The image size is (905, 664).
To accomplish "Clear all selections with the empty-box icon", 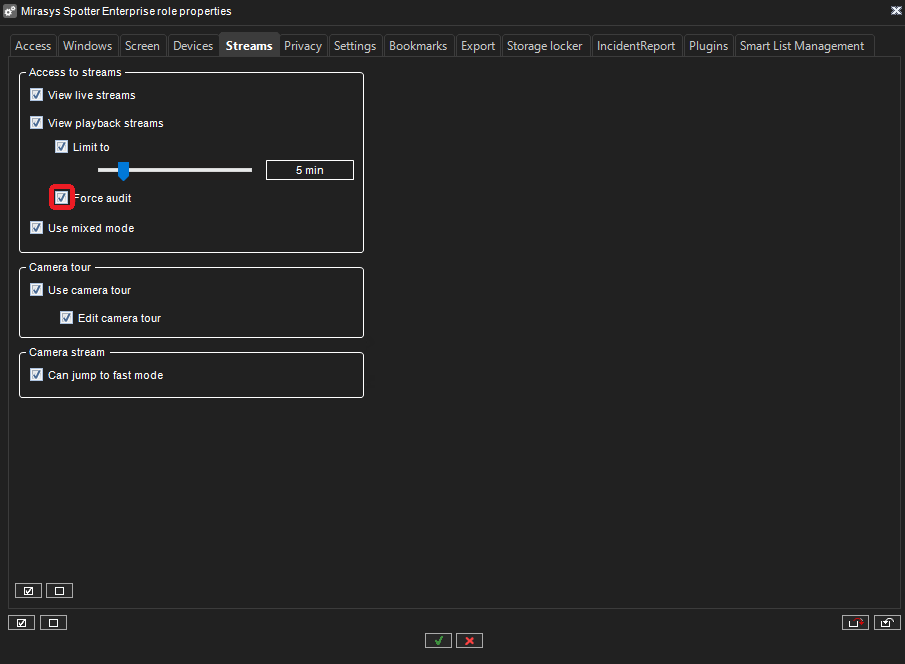I will 59,590.
